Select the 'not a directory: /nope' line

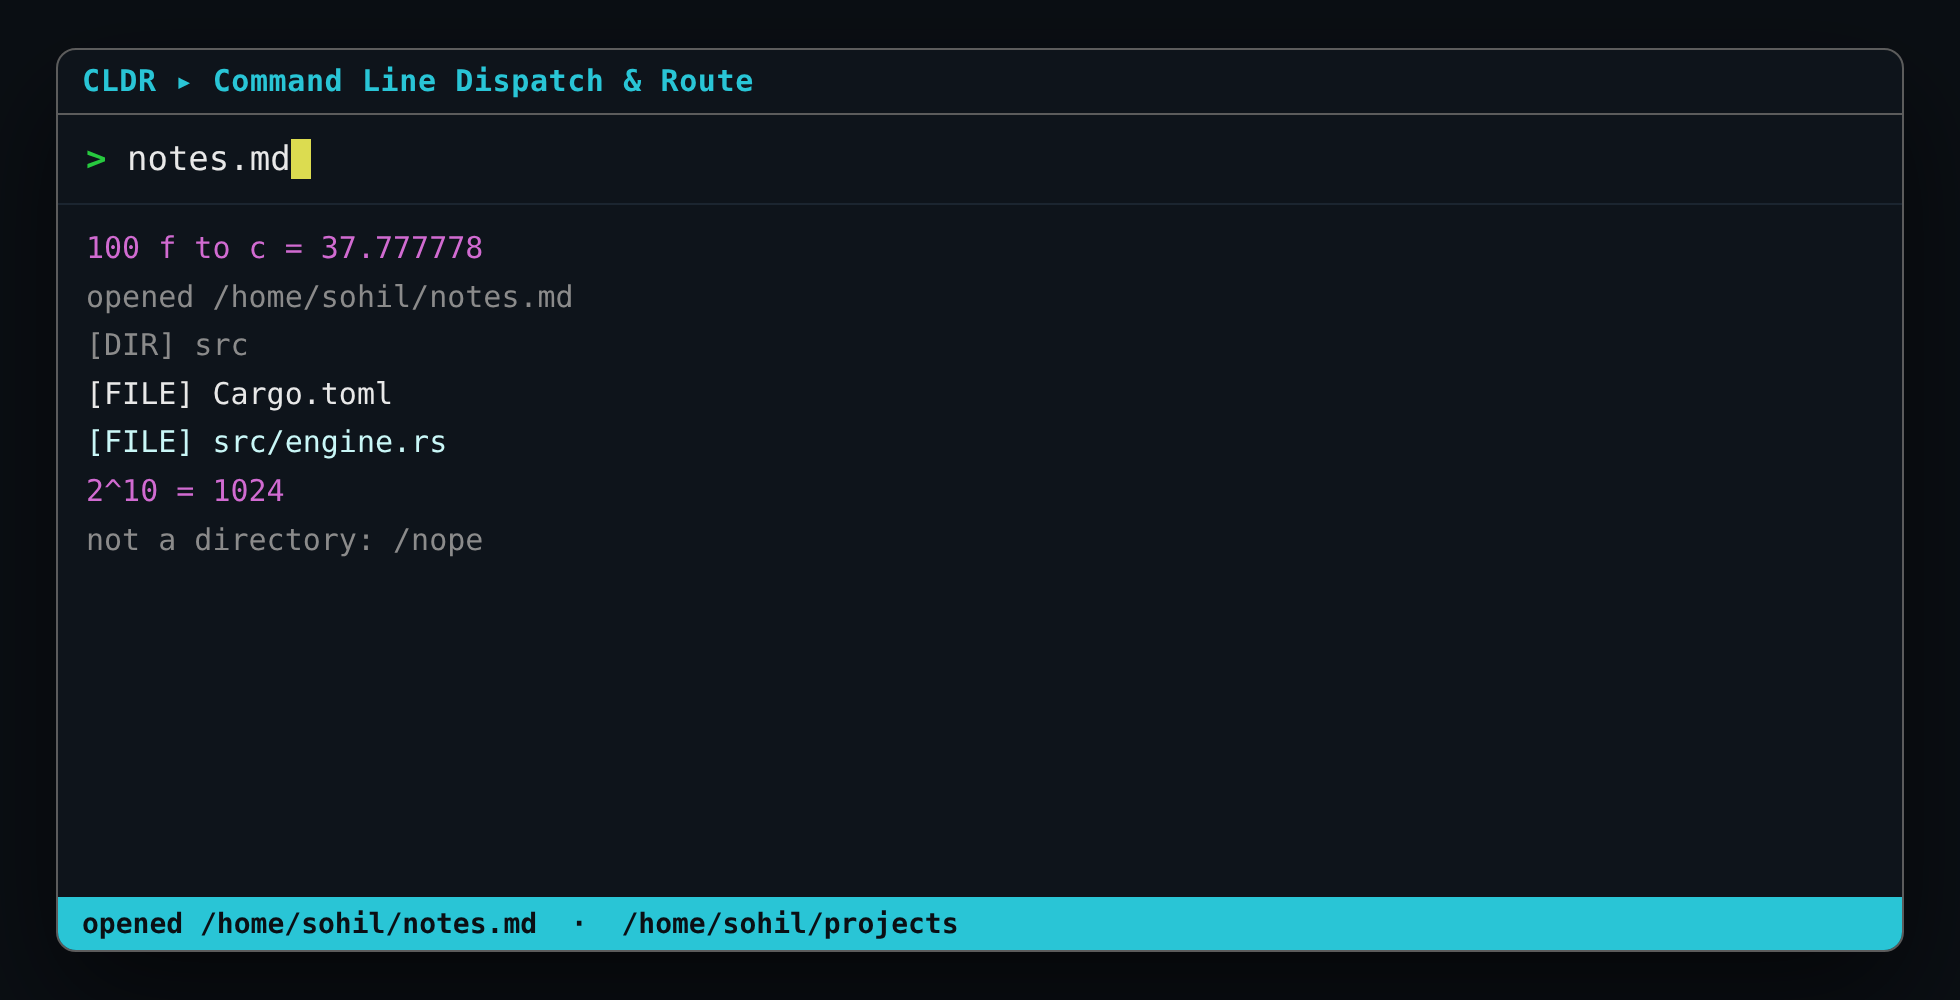click(x=285, y=540)
